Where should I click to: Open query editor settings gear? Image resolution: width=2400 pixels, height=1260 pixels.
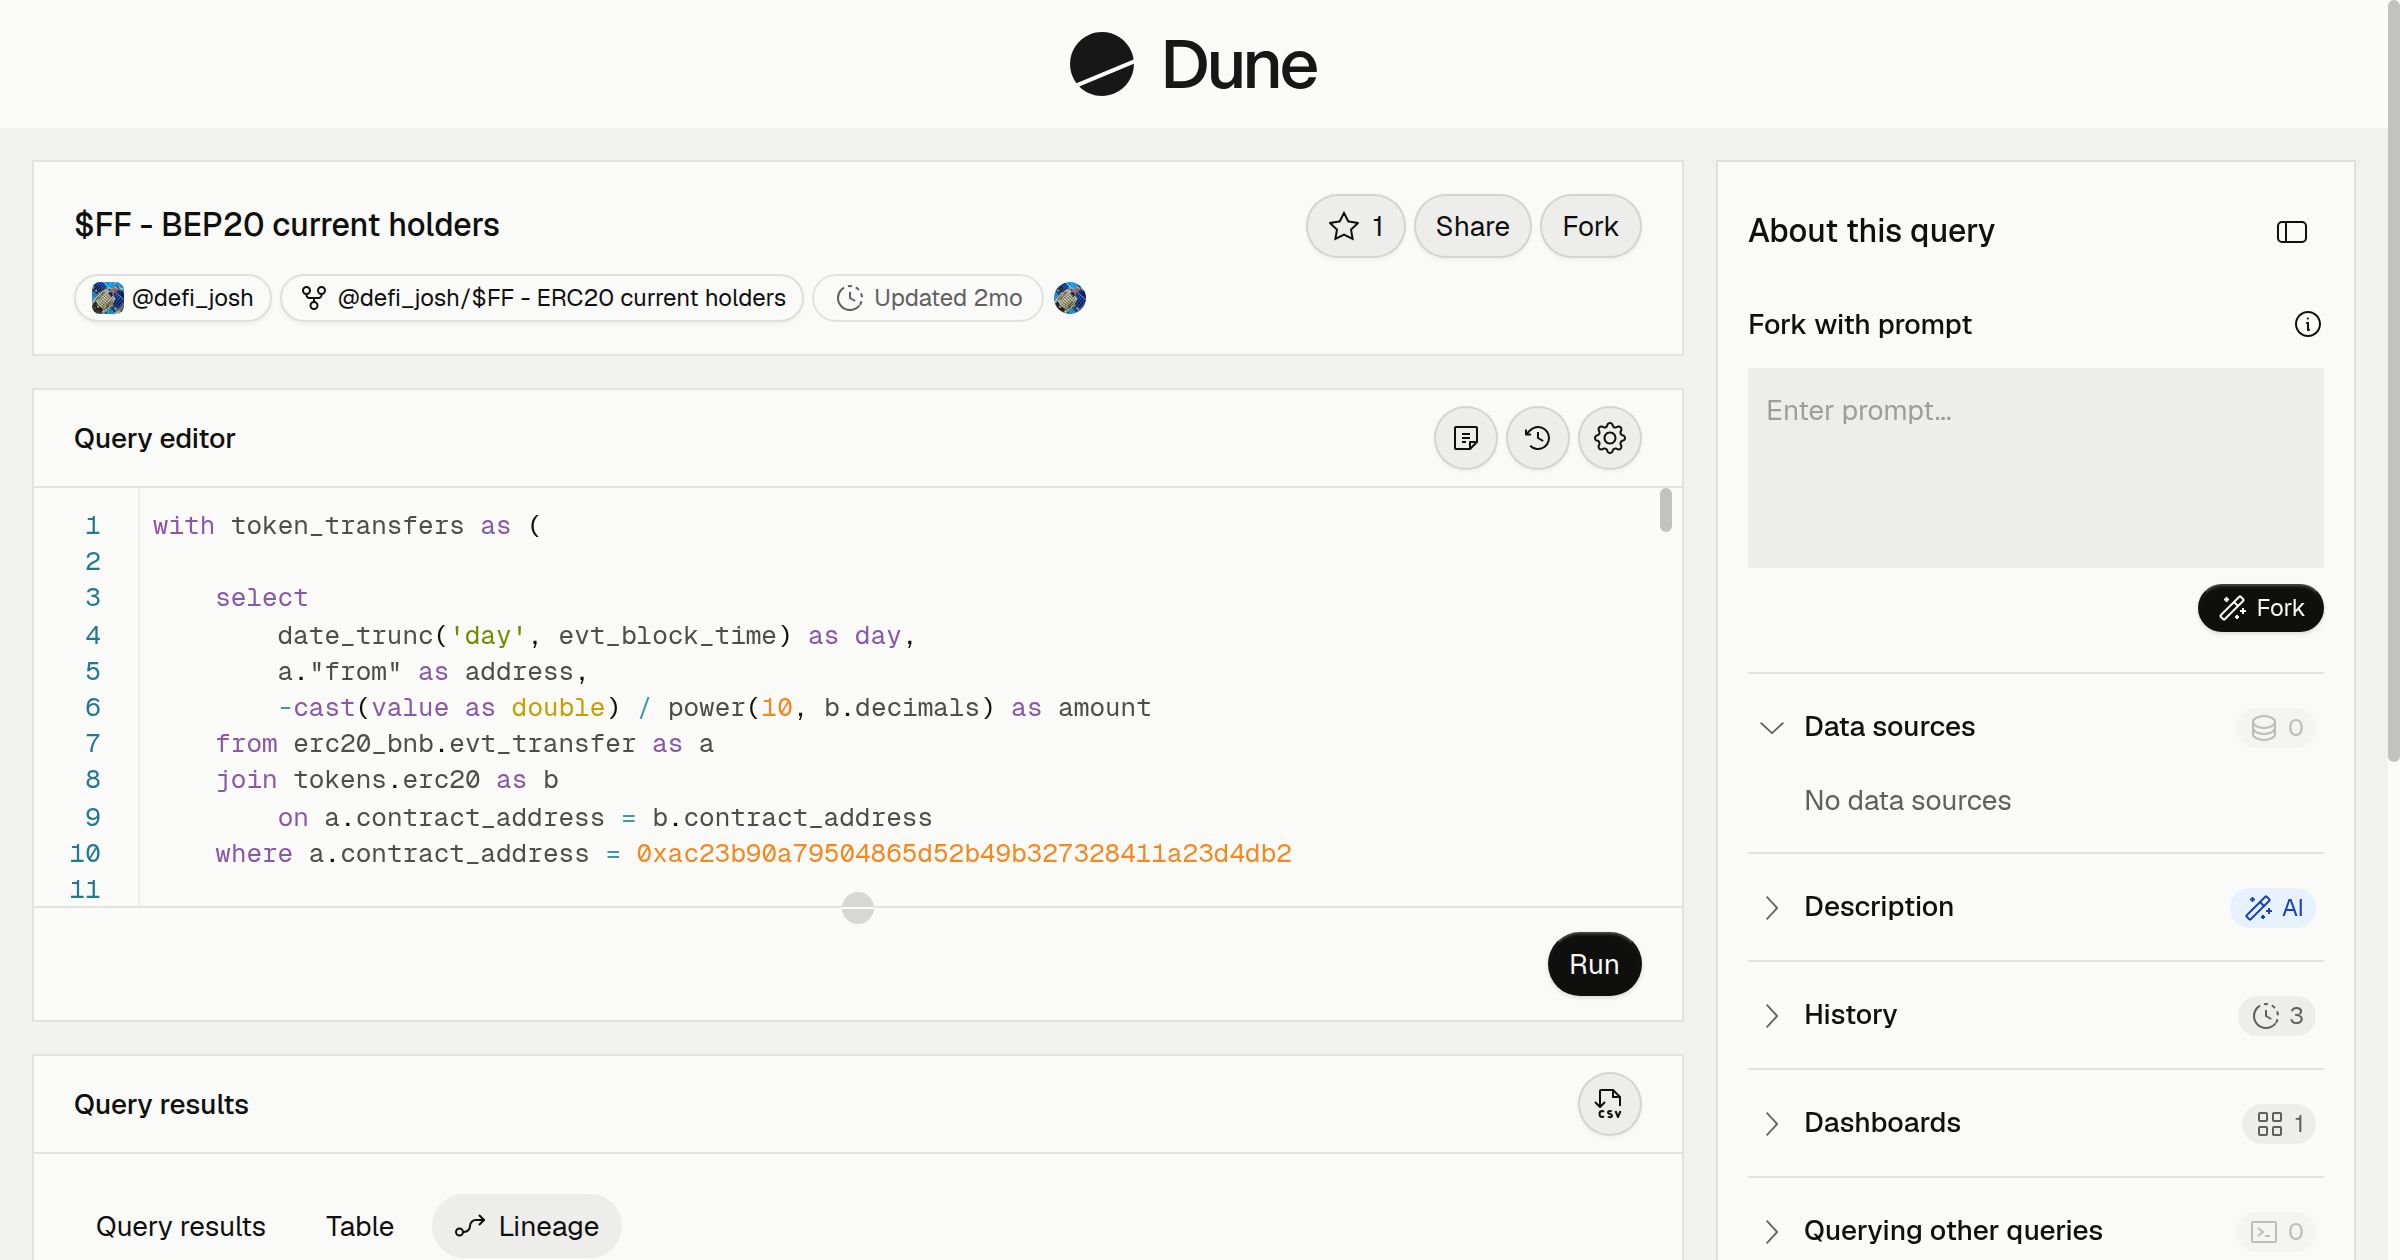tap(1609, 438)
